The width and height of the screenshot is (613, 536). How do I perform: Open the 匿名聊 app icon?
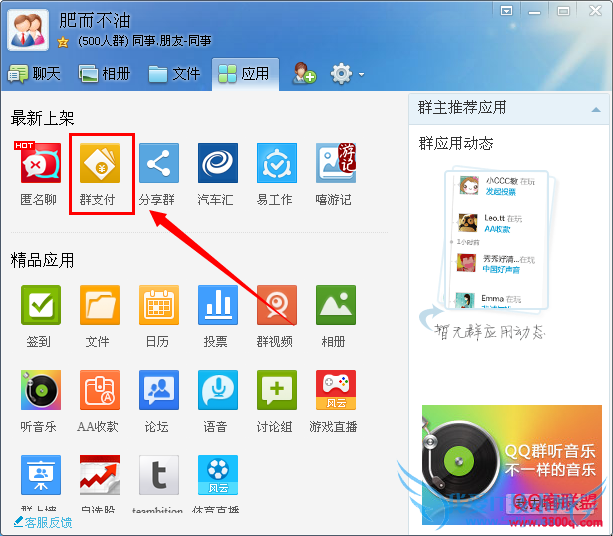41,163
